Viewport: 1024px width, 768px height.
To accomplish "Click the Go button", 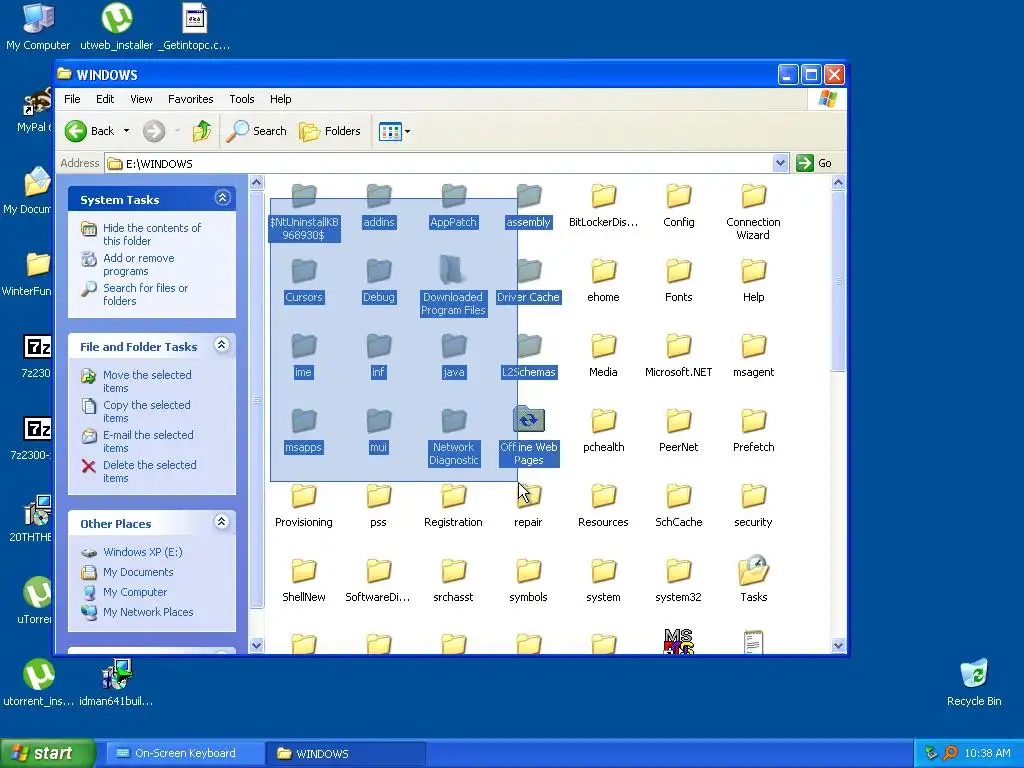I will [814, 163].
